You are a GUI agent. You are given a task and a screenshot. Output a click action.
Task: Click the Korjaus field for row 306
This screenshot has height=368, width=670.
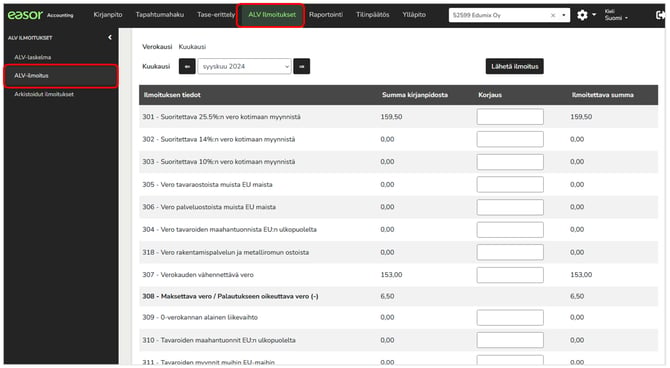510,207
